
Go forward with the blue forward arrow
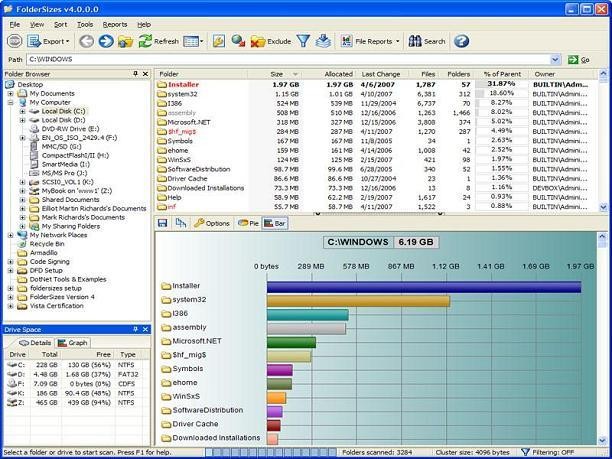106,41
